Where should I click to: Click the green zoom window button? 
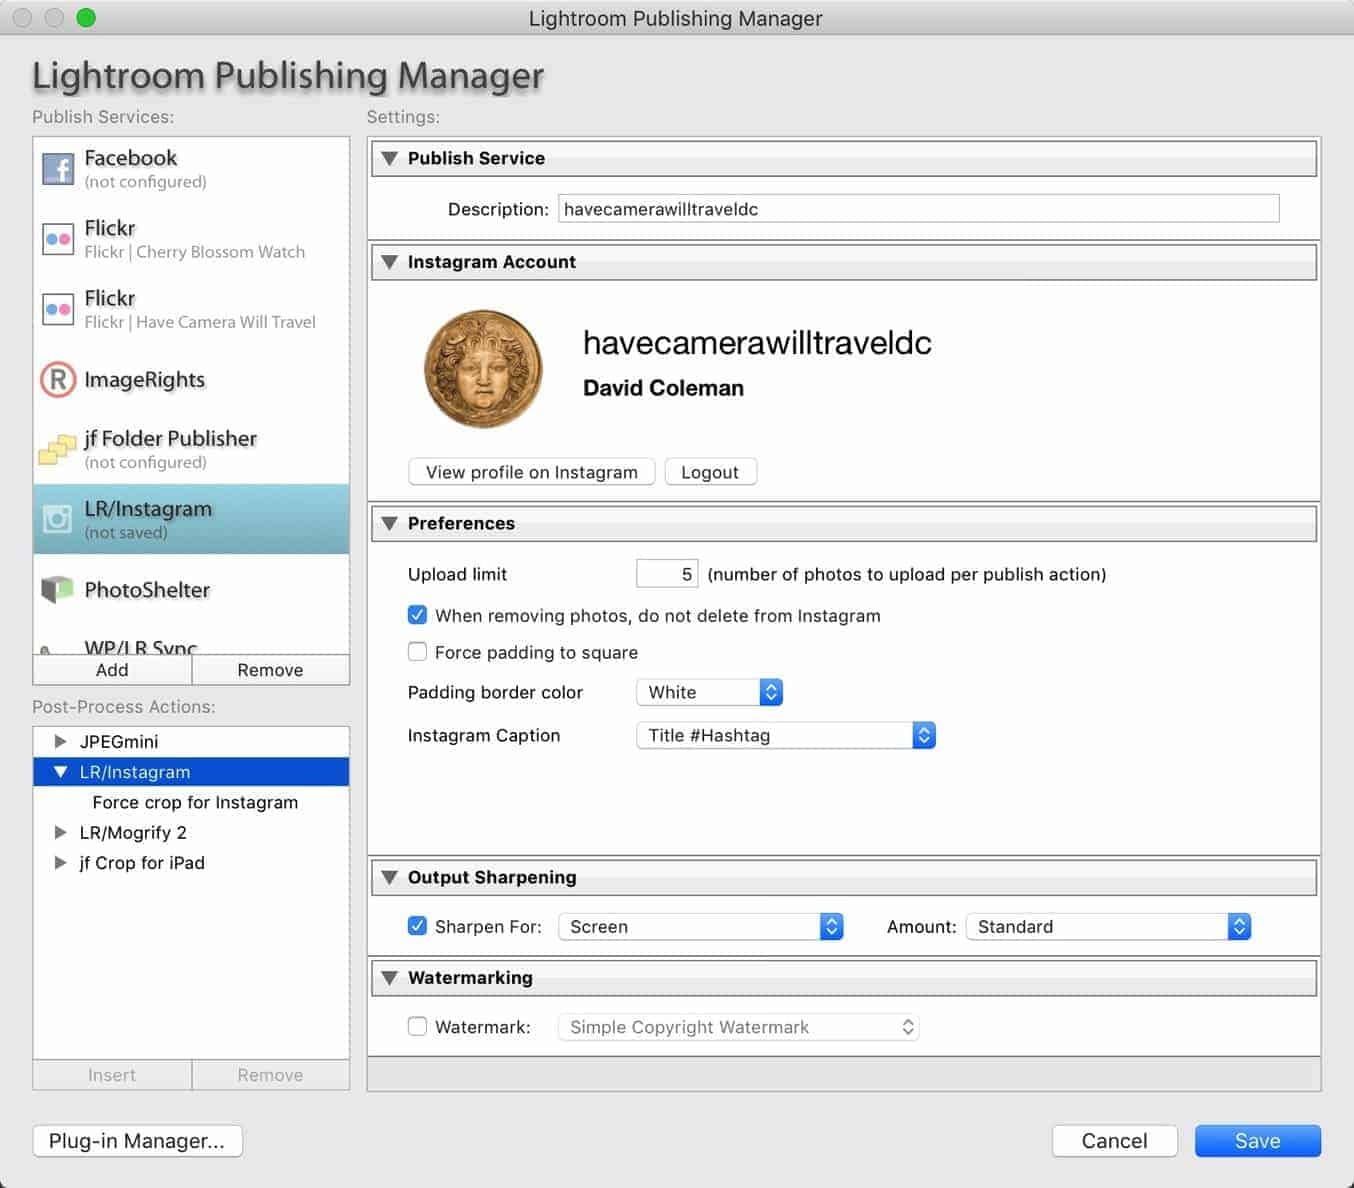(x=86, y=18)
